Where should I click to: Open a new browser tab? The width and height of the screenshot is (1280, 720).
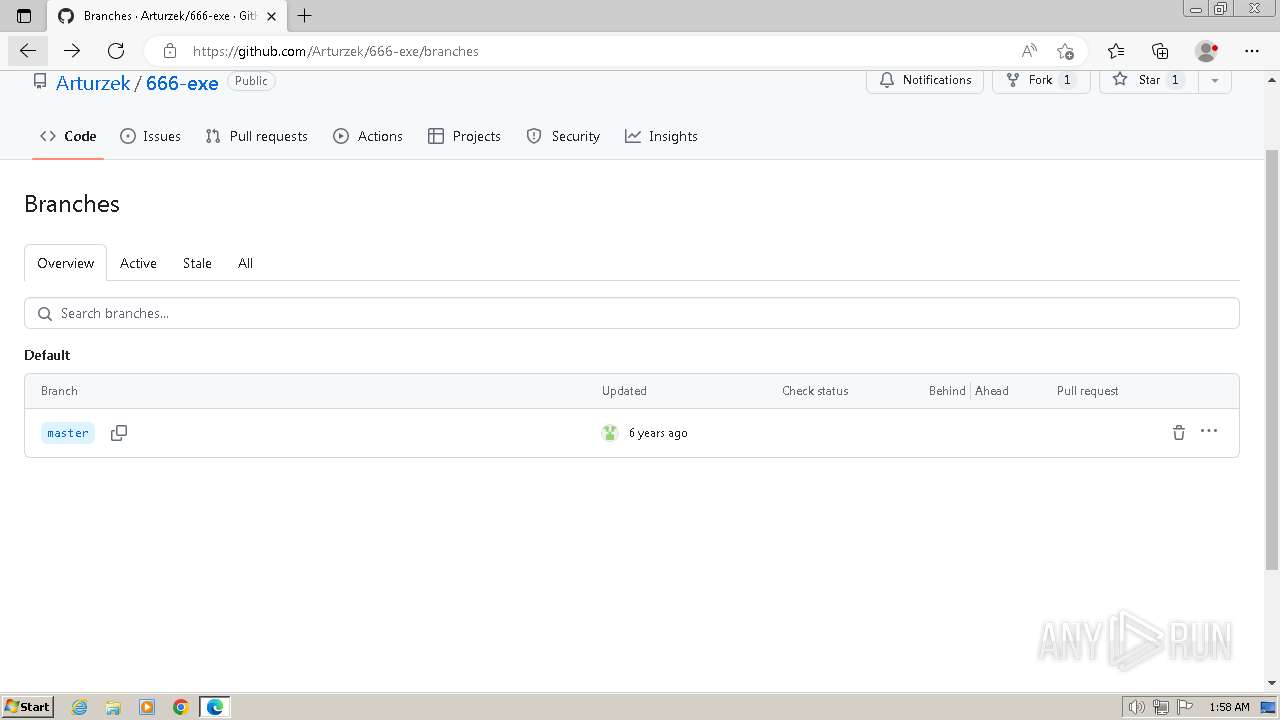[305, 16]
